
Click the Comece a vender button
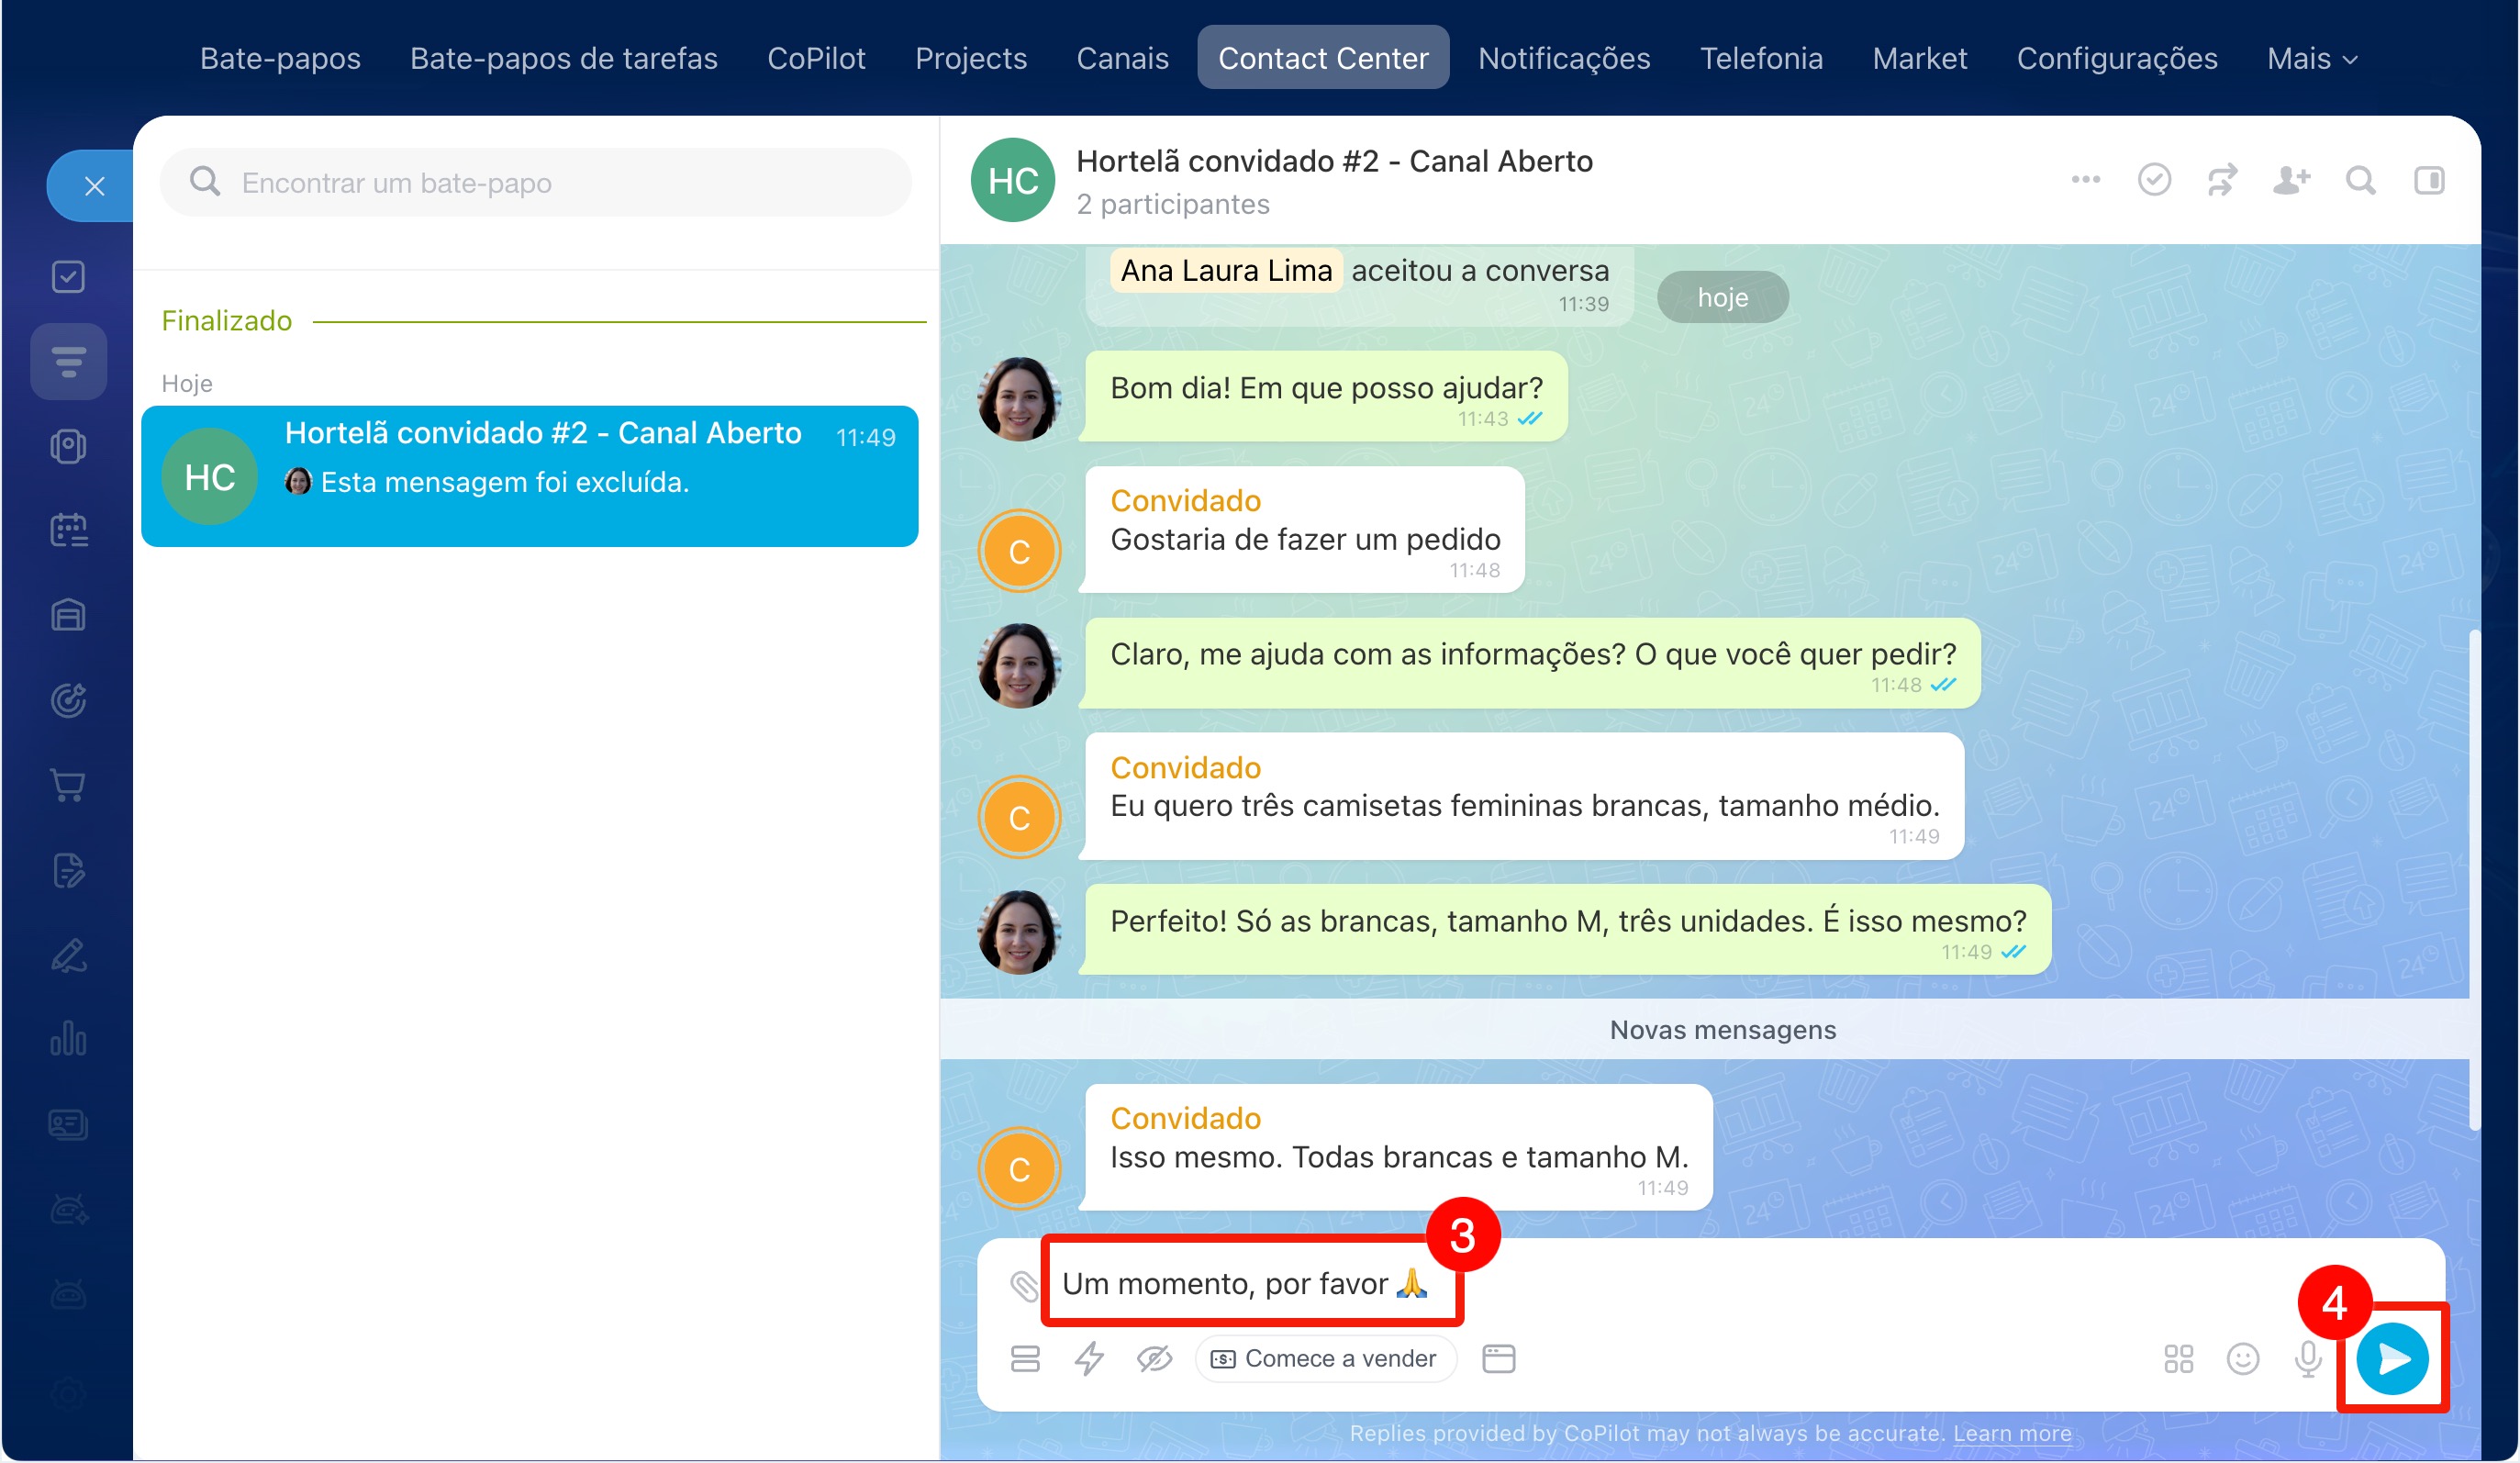click(1325, 1358)
